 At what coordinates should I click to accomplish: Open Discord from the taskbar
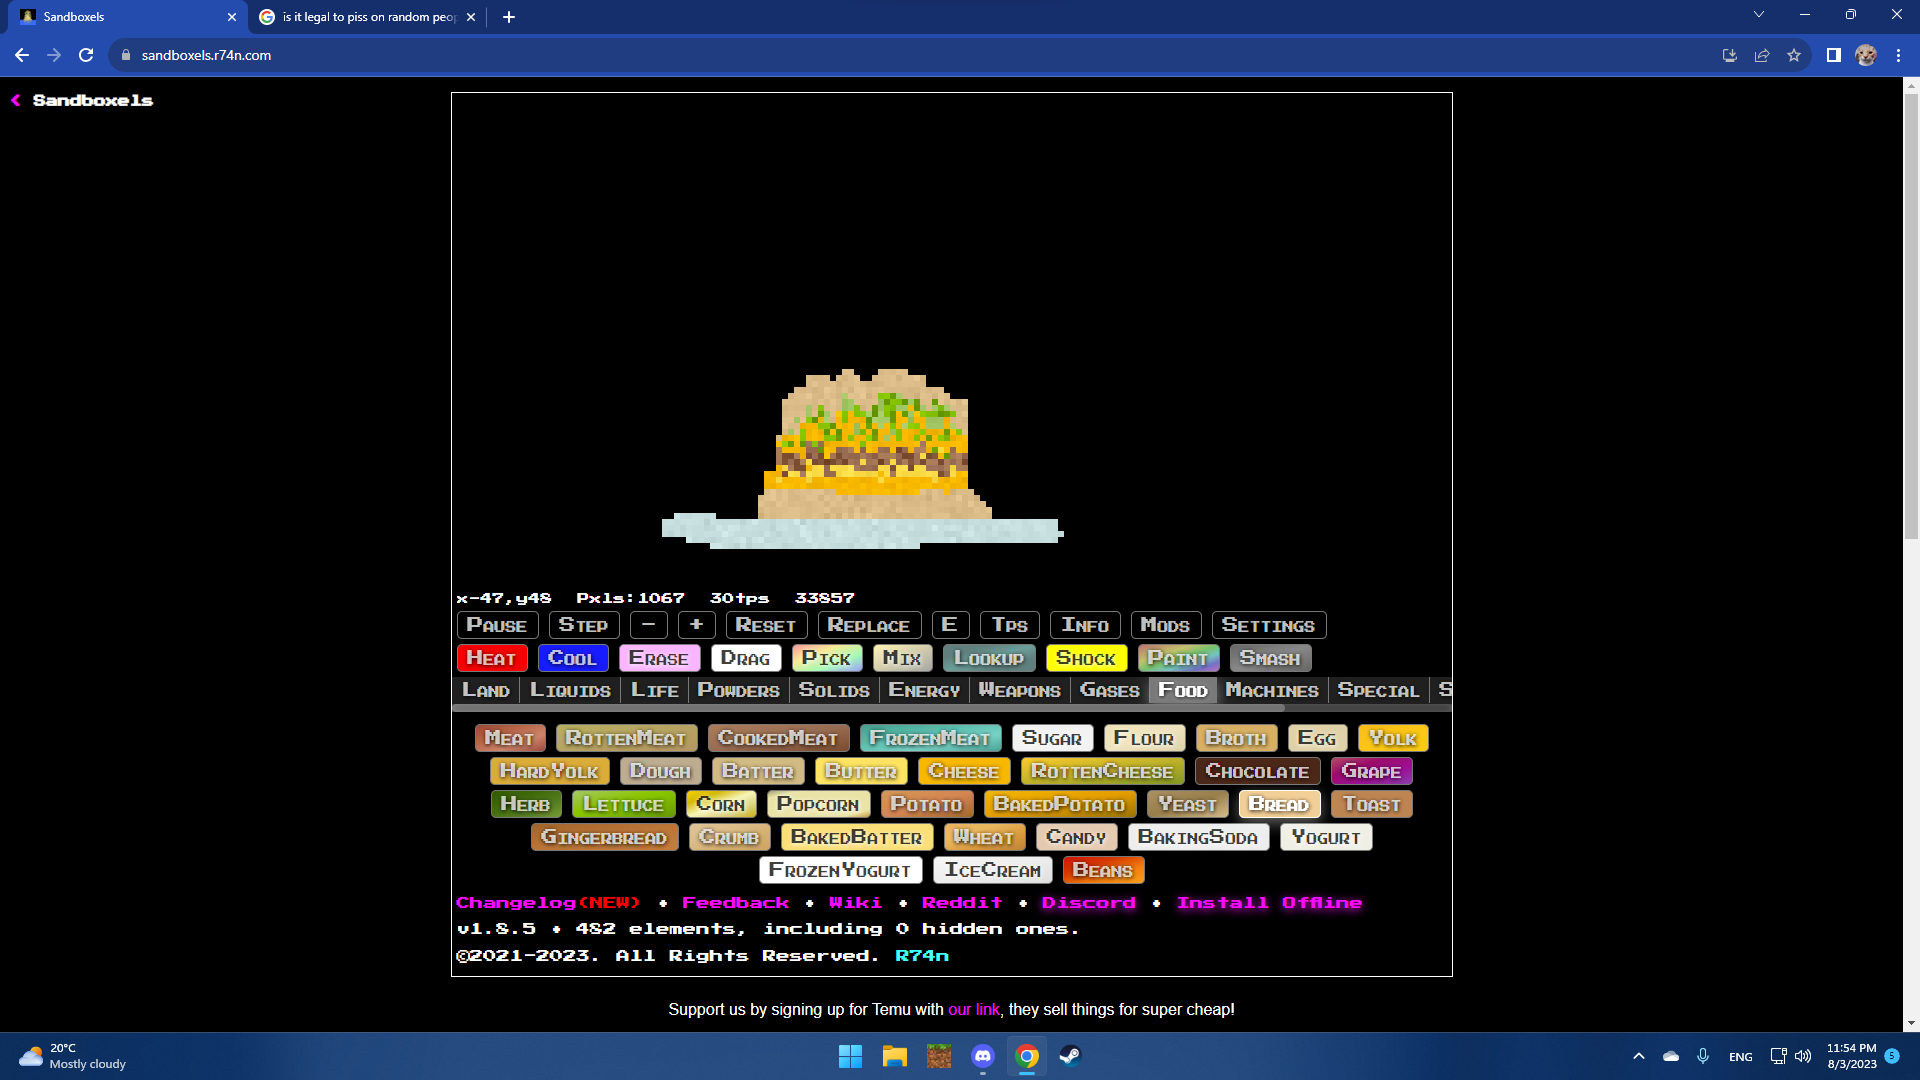(982, 1056)
